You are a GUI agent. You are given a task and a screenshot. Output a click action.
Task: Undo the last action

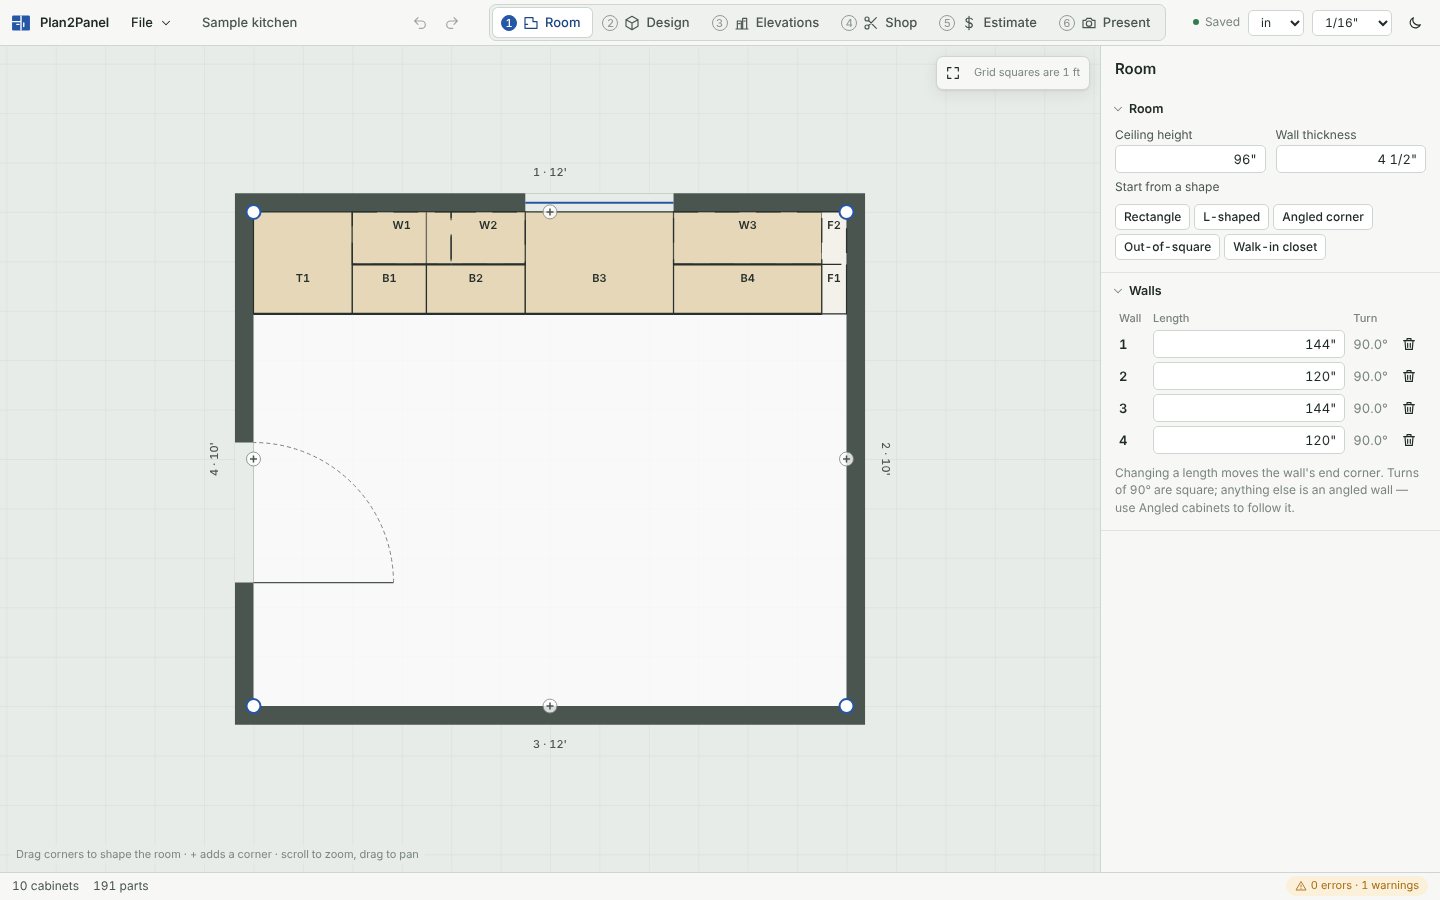tap(420, 23)
